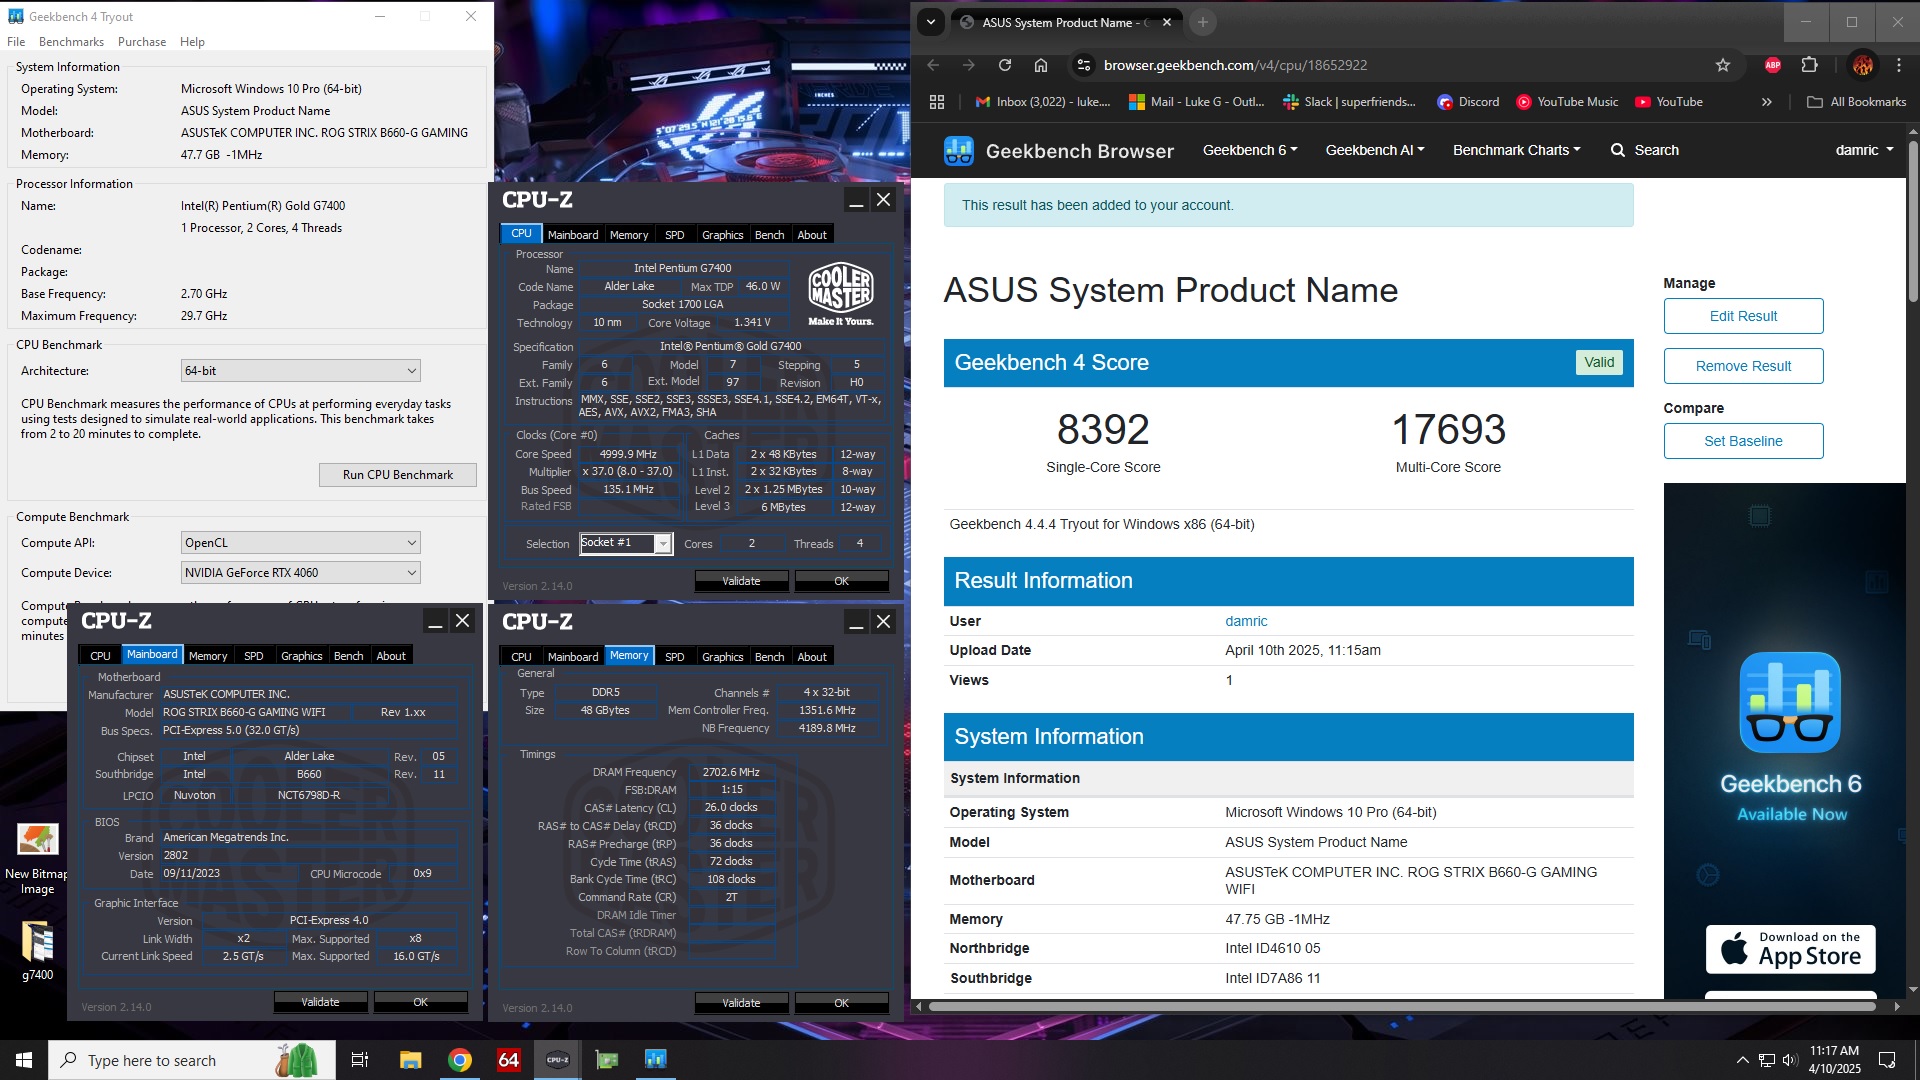Image resolution: width=1920 pixels, height=1080 pixels.
Task: Click the AIDA64 taskbar icon
Action: tap(509, 1060)
